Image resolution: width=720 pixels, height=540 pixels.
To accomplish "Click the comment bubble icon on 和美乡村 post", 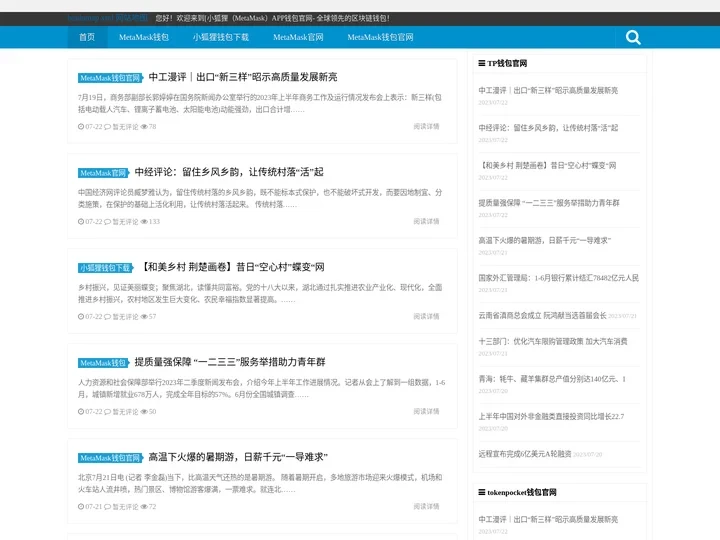I will tap(107, 317).
